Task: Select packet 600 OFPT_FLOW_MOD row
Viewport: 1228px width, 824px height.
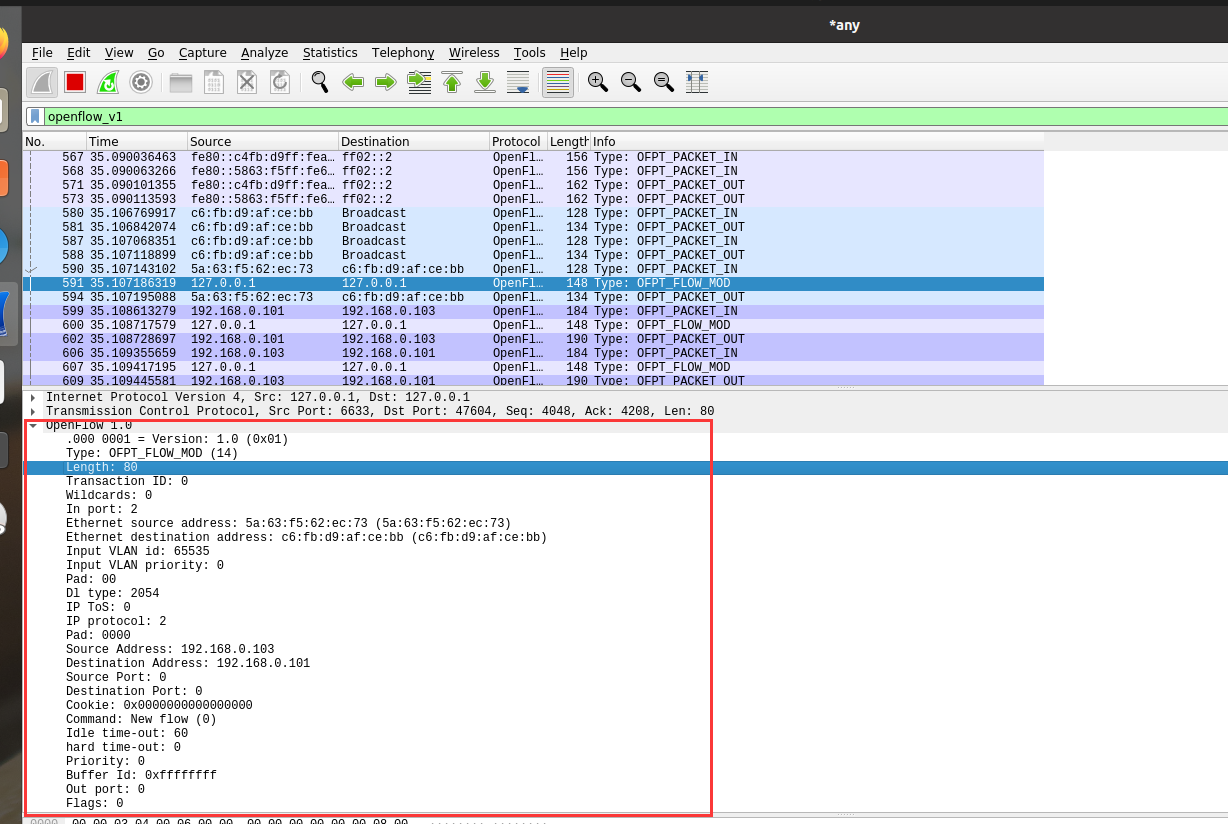Action: 533,325
